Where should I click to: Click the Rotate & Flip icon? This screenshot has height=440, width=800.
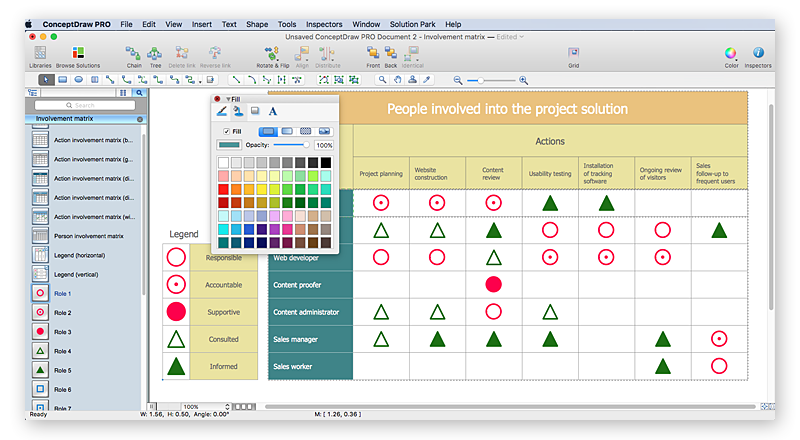270,53
